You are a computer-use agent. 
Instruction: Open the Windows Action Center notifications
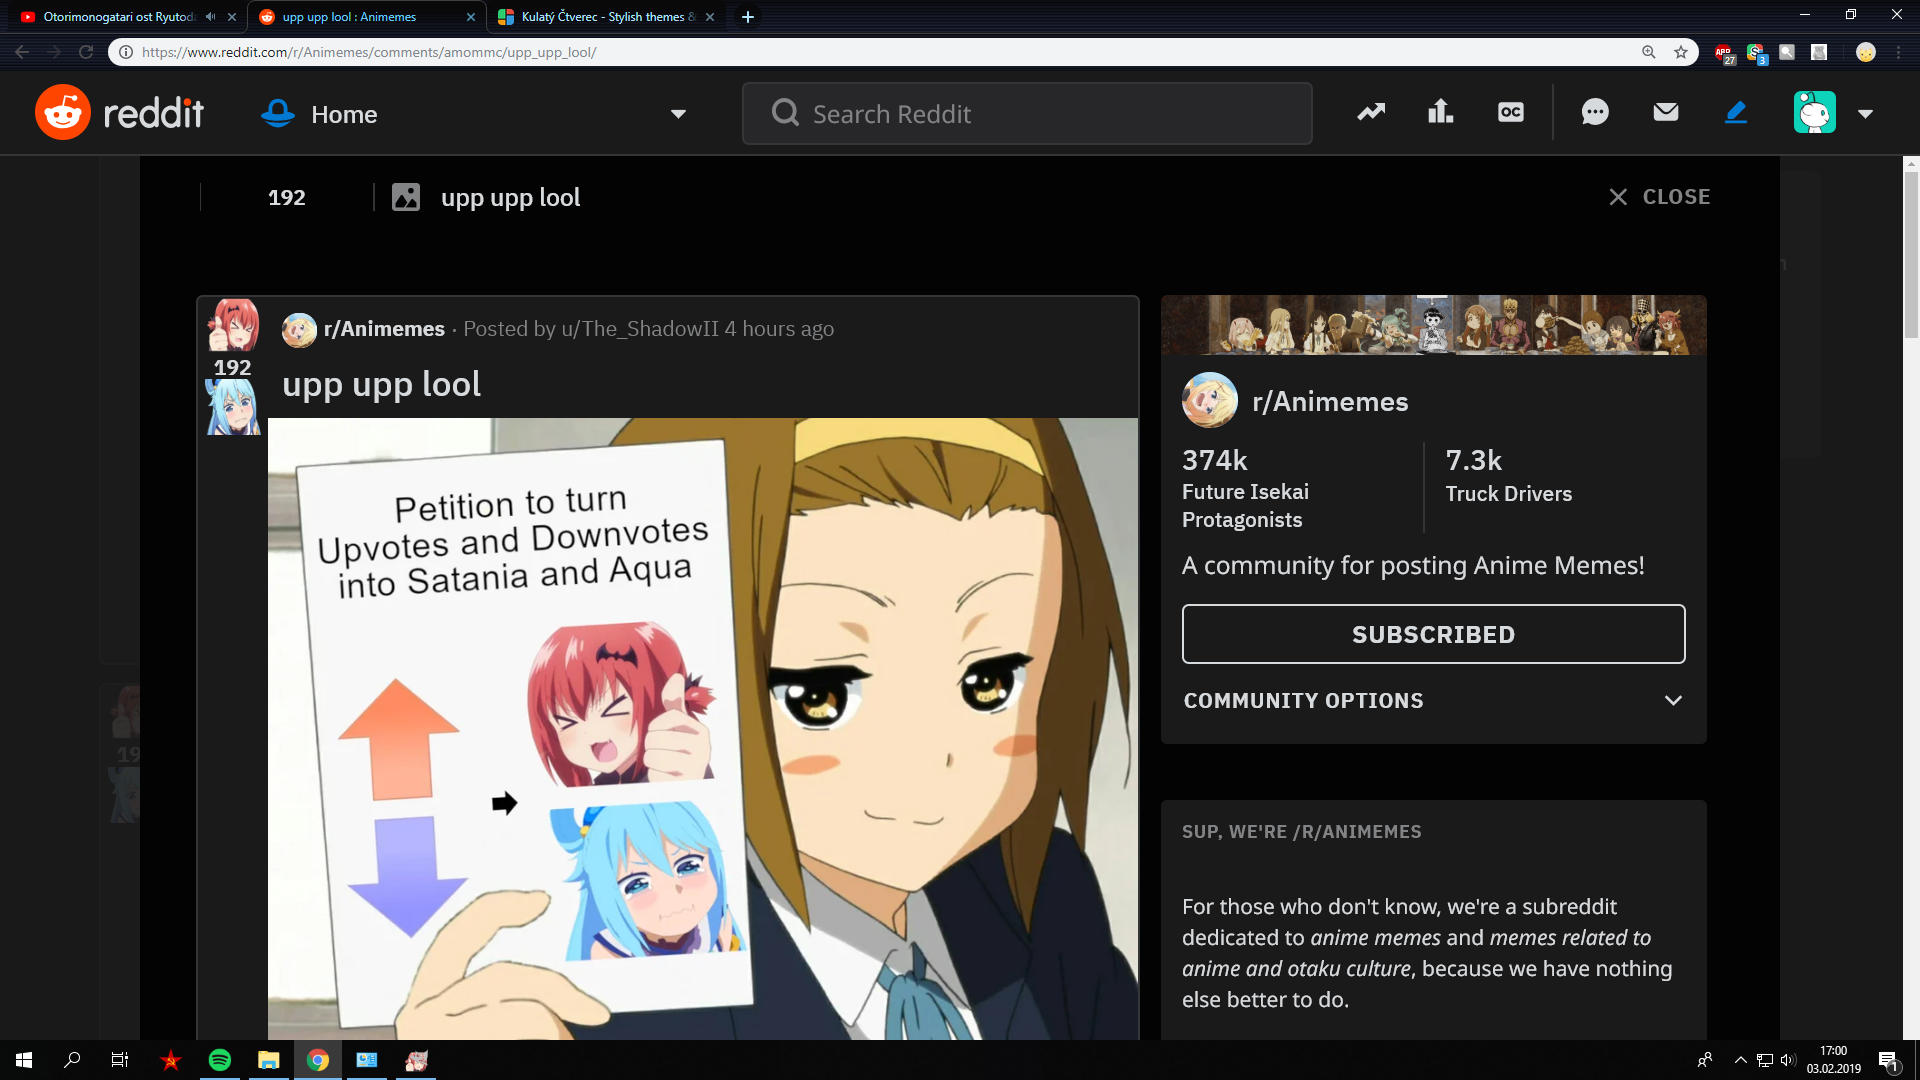1888,1061
